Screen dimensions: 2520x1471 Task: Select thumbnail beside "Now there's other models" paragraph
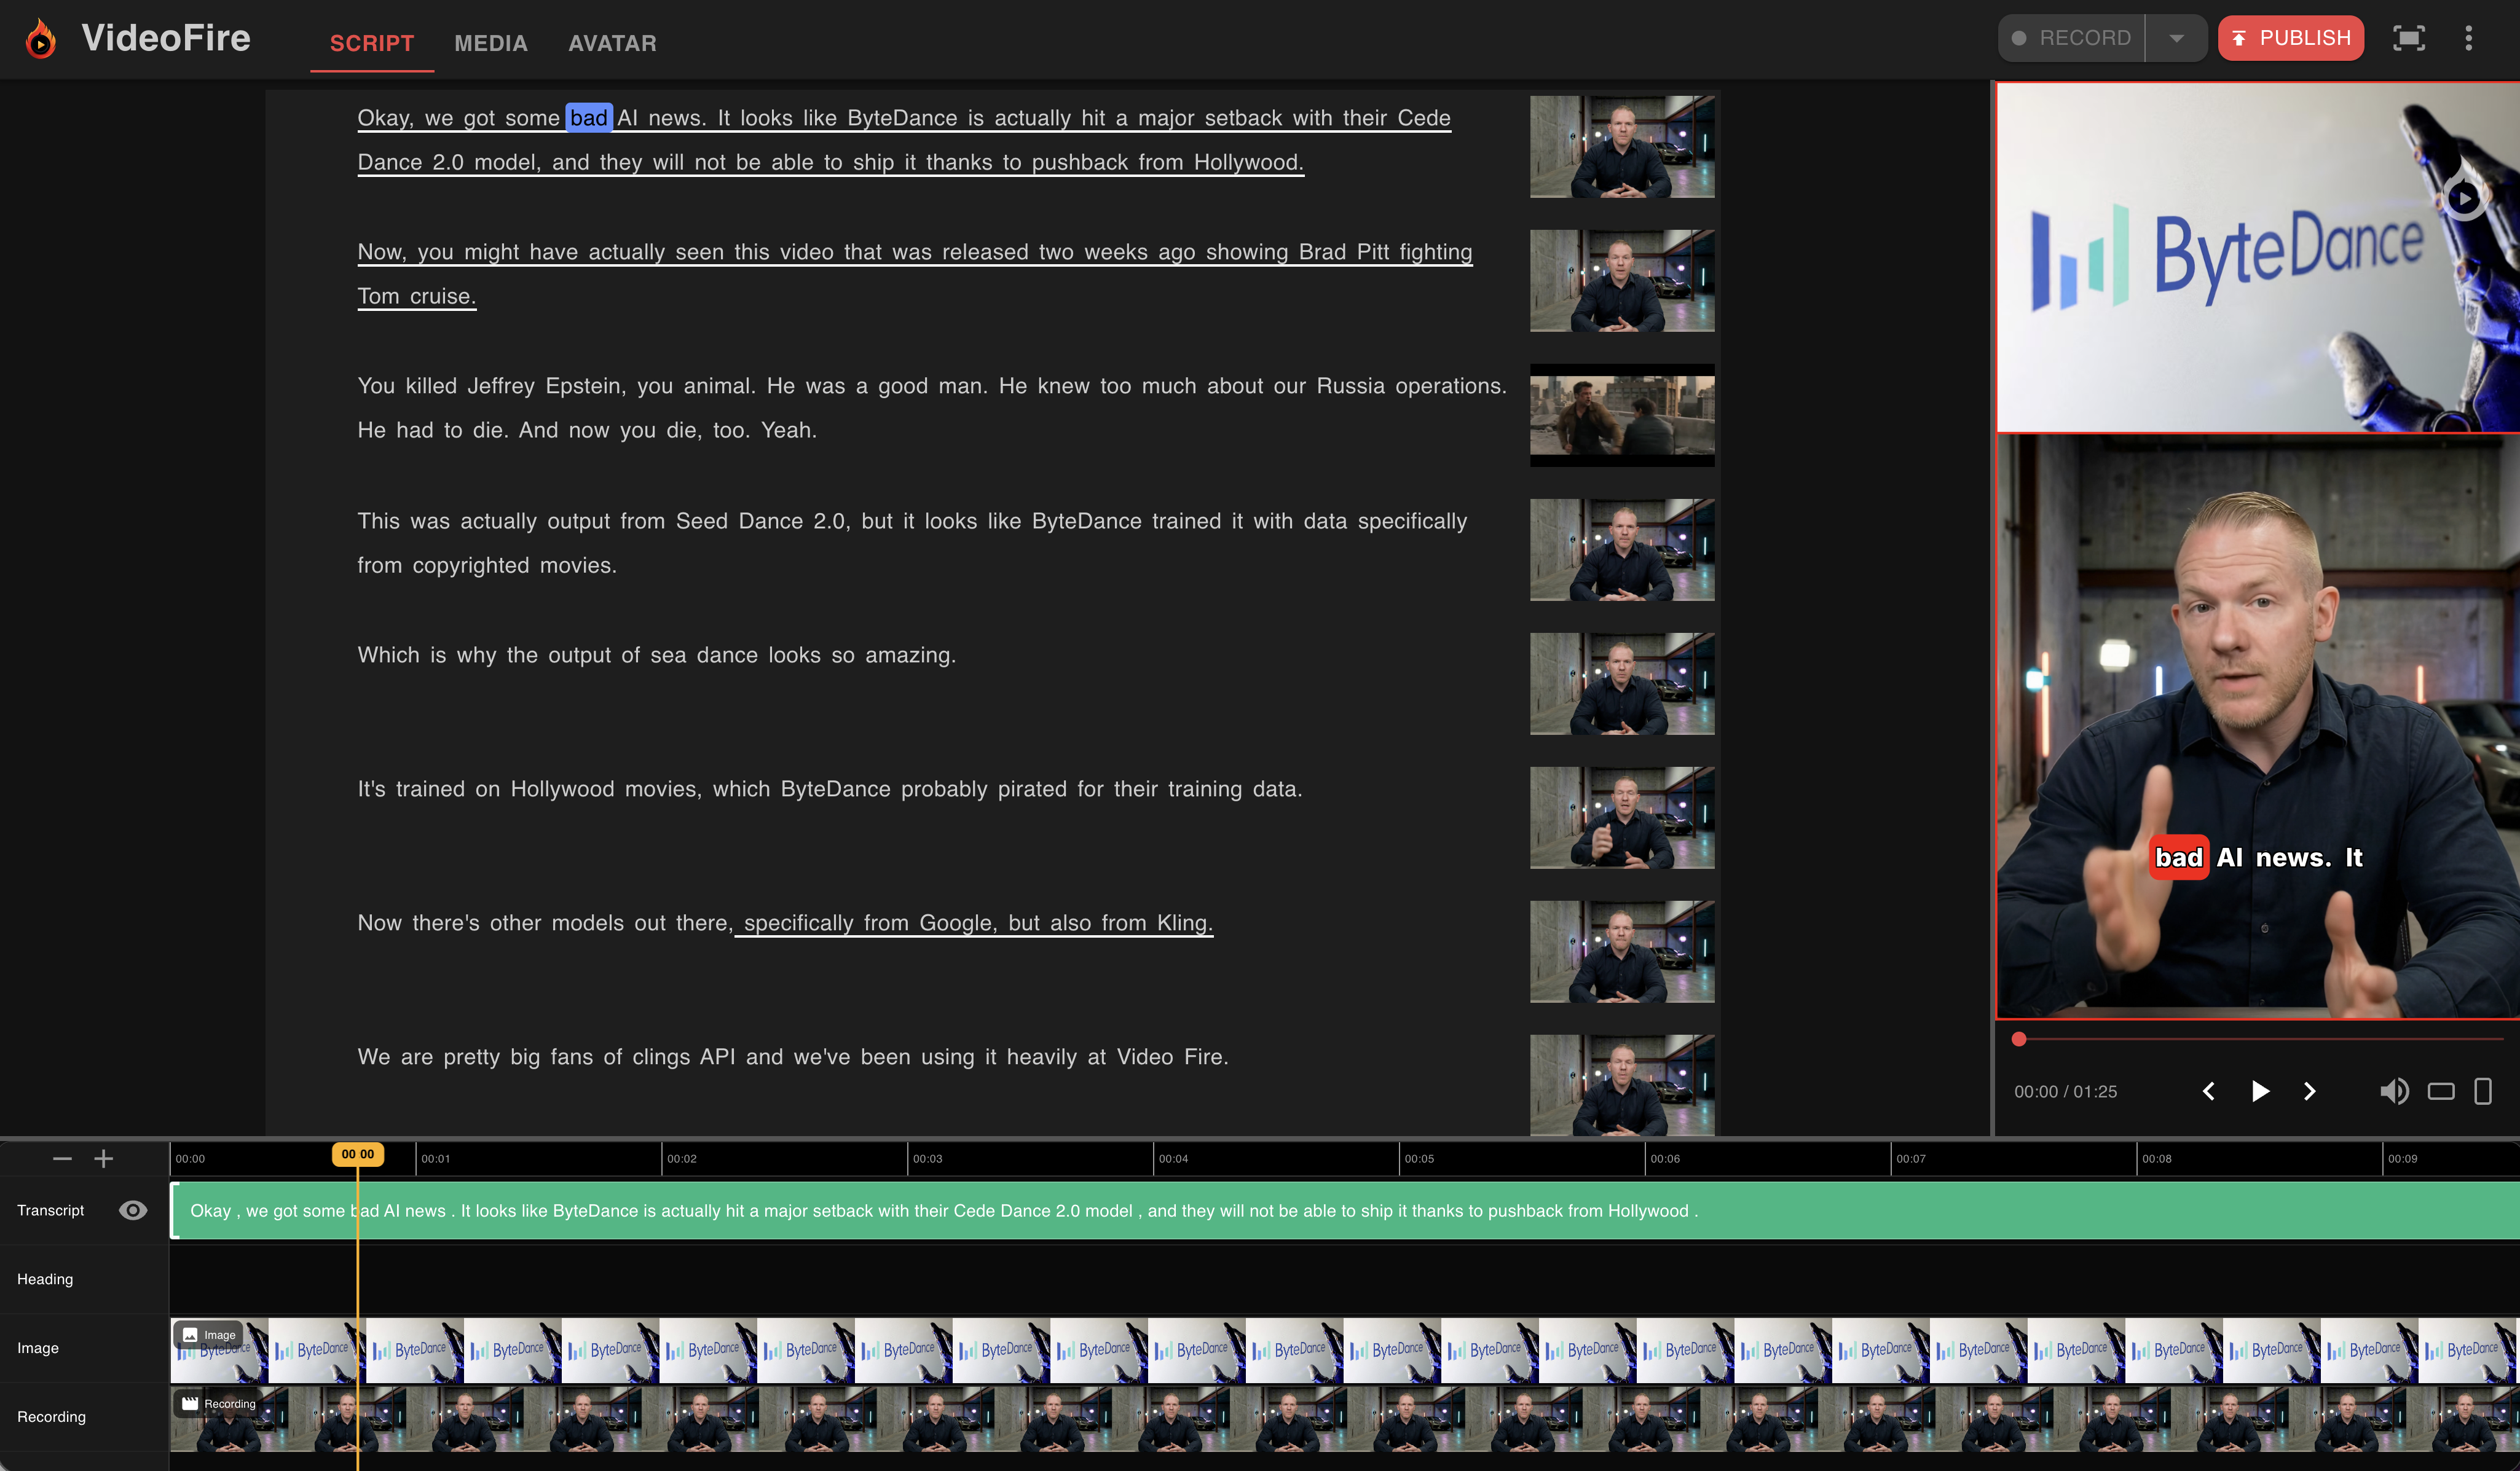coord(1622,952)
